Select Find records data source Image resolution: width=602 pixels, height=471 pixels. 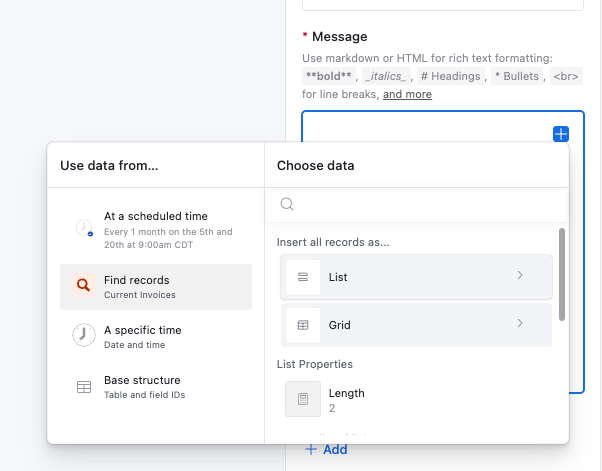(156, 287)
